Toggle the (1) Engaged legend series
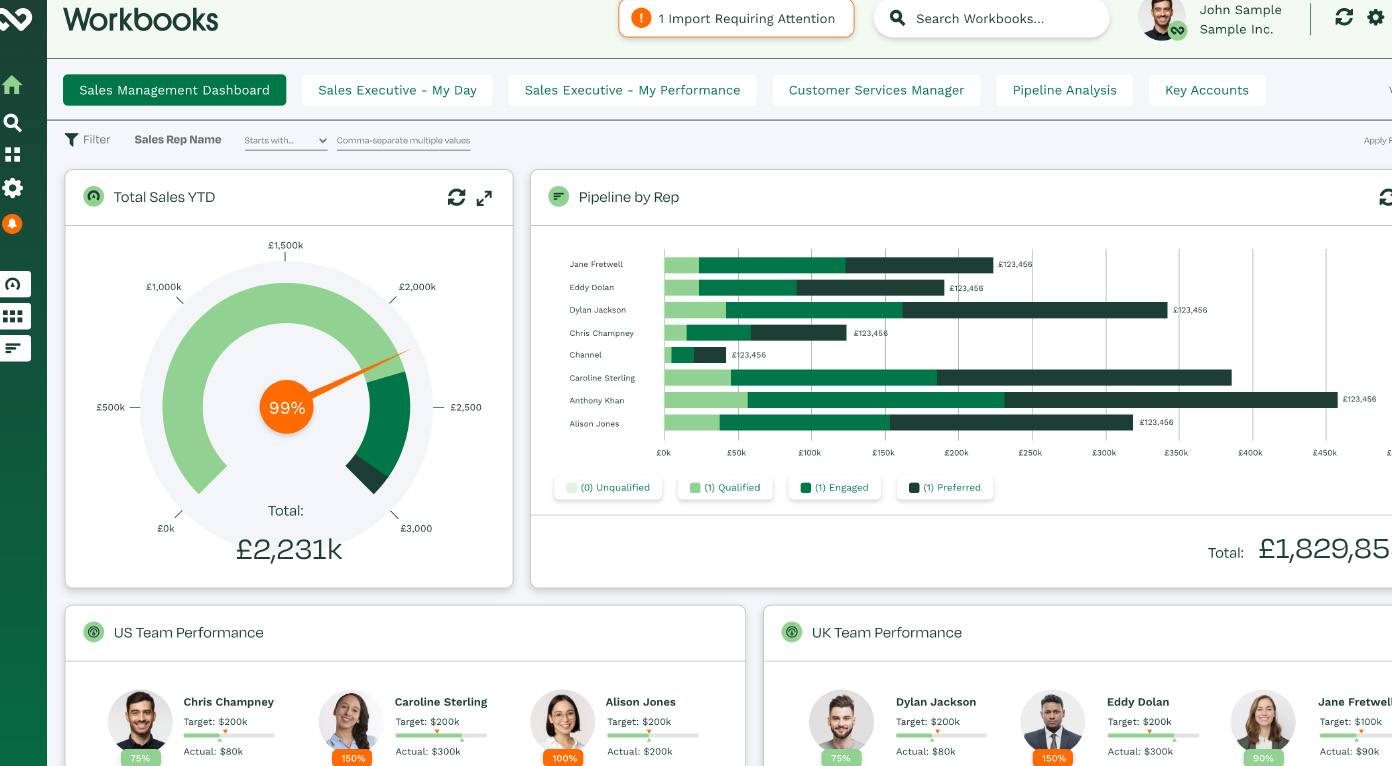1392x766 pixels. (x=834, y=488)
